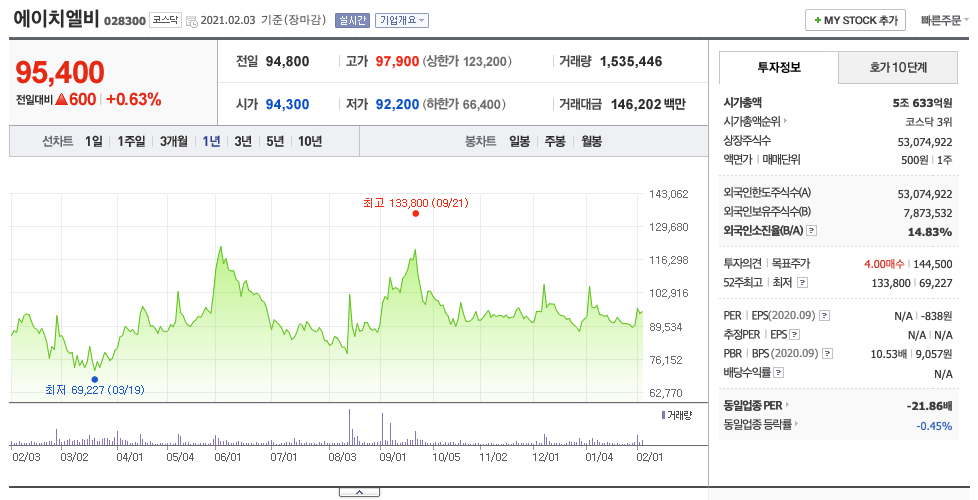978x500 pixels.
Task: Click the 시가총액 value 5조 633억원
Action: tap(922, 103)
